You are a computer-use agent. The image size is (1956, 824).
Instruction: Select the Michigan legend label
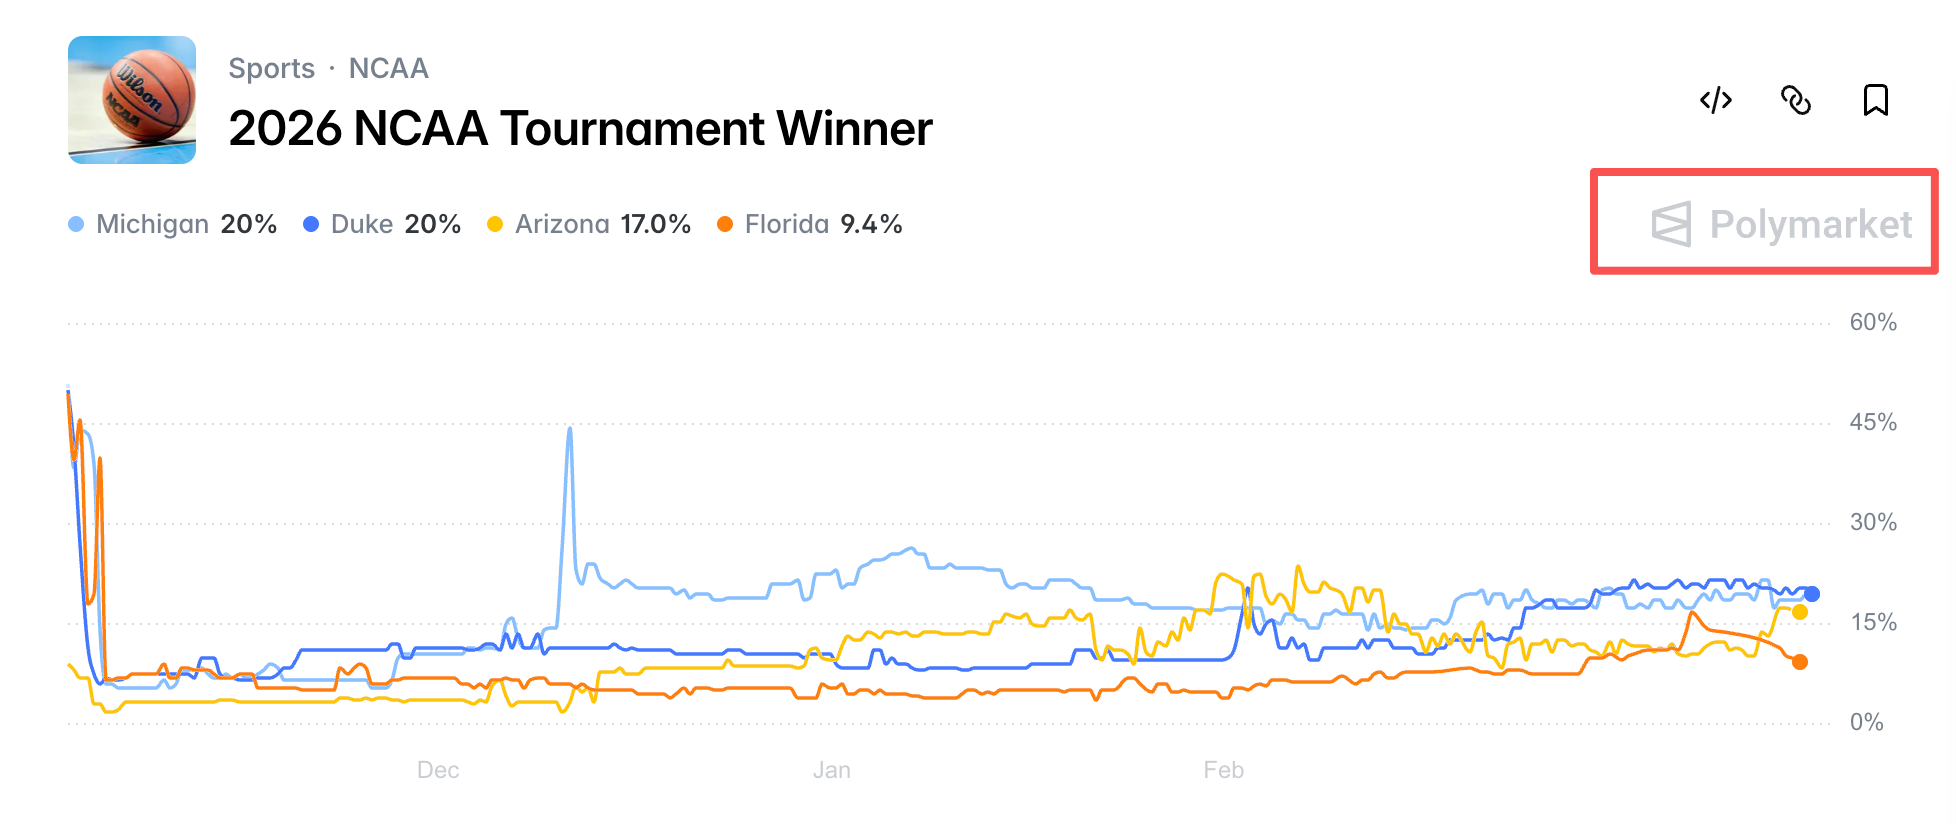[x=152, y=224]
